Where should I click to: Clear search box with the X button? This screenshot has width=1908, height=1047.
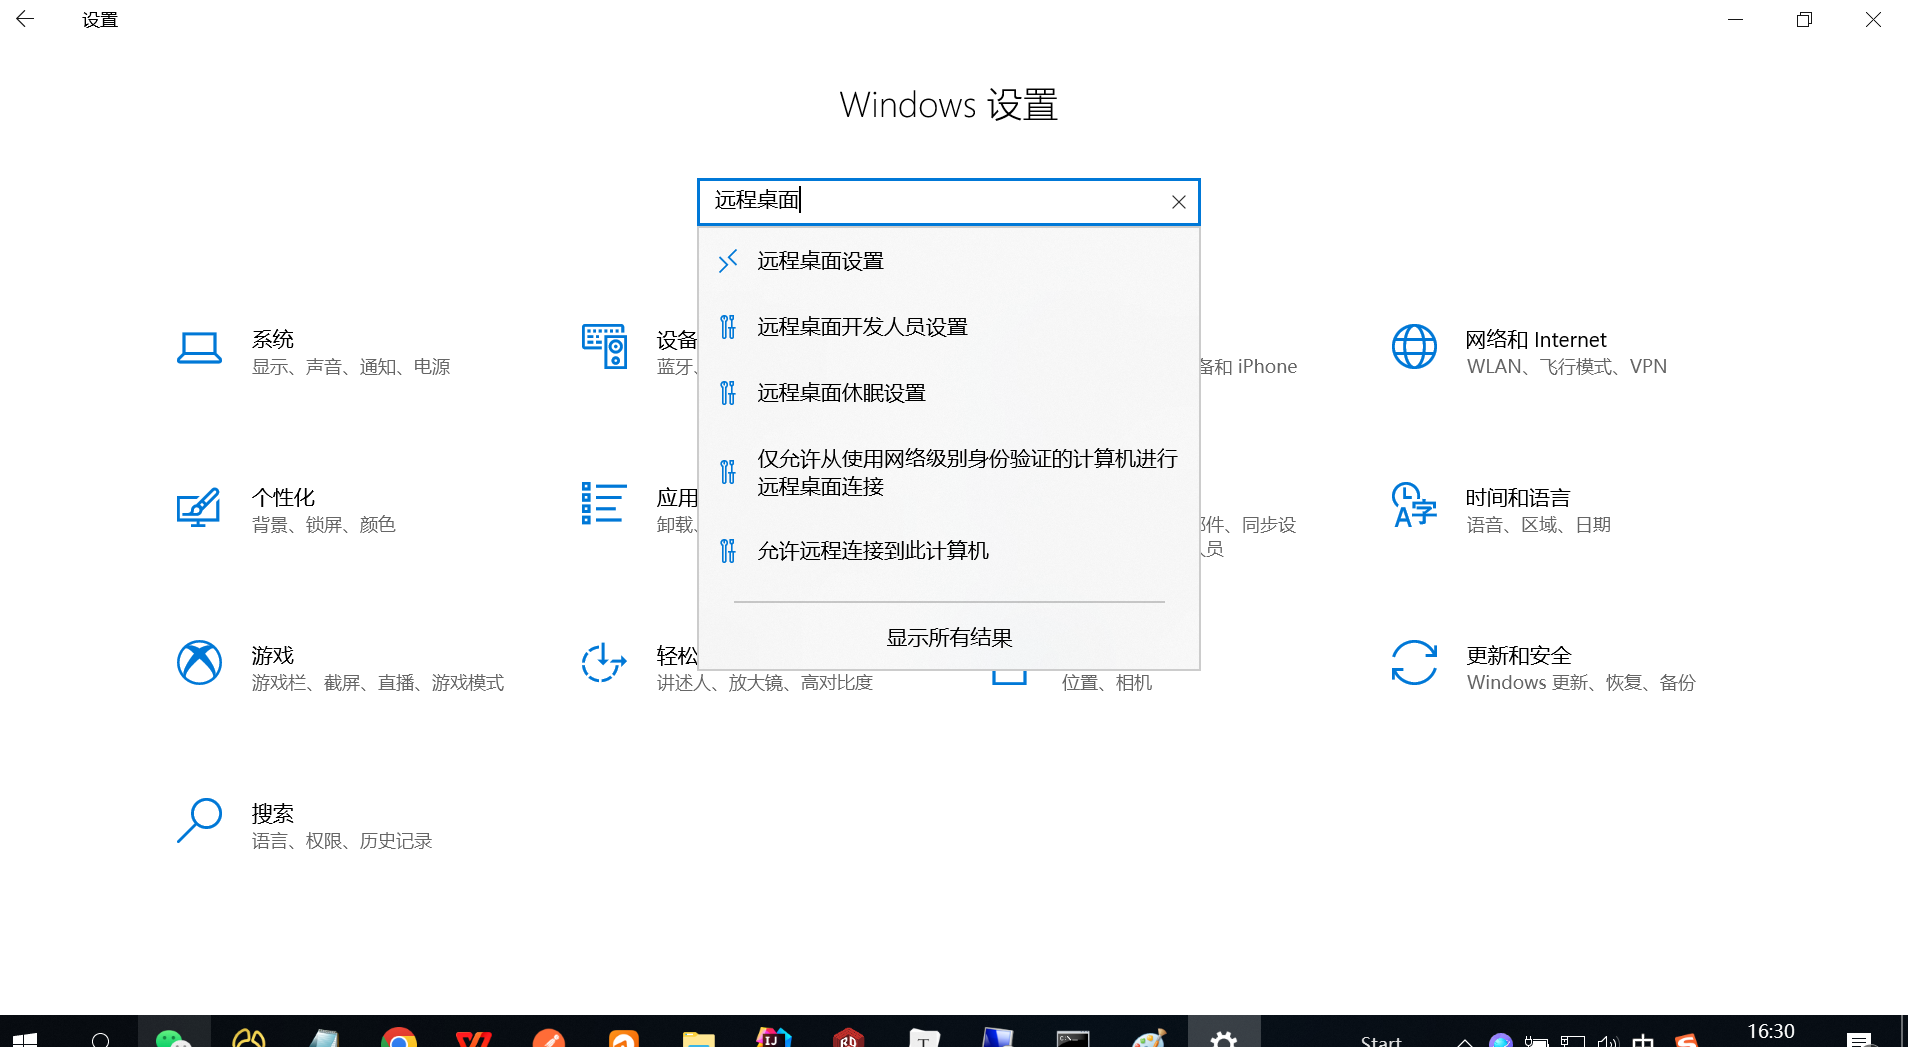click(1178, 202)
